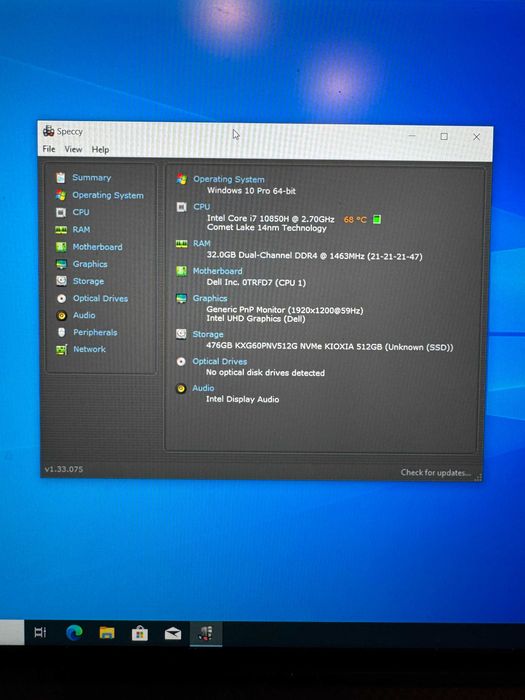
Task: Select Motherboard in the sidebar list
Action: tap(97, 247)
